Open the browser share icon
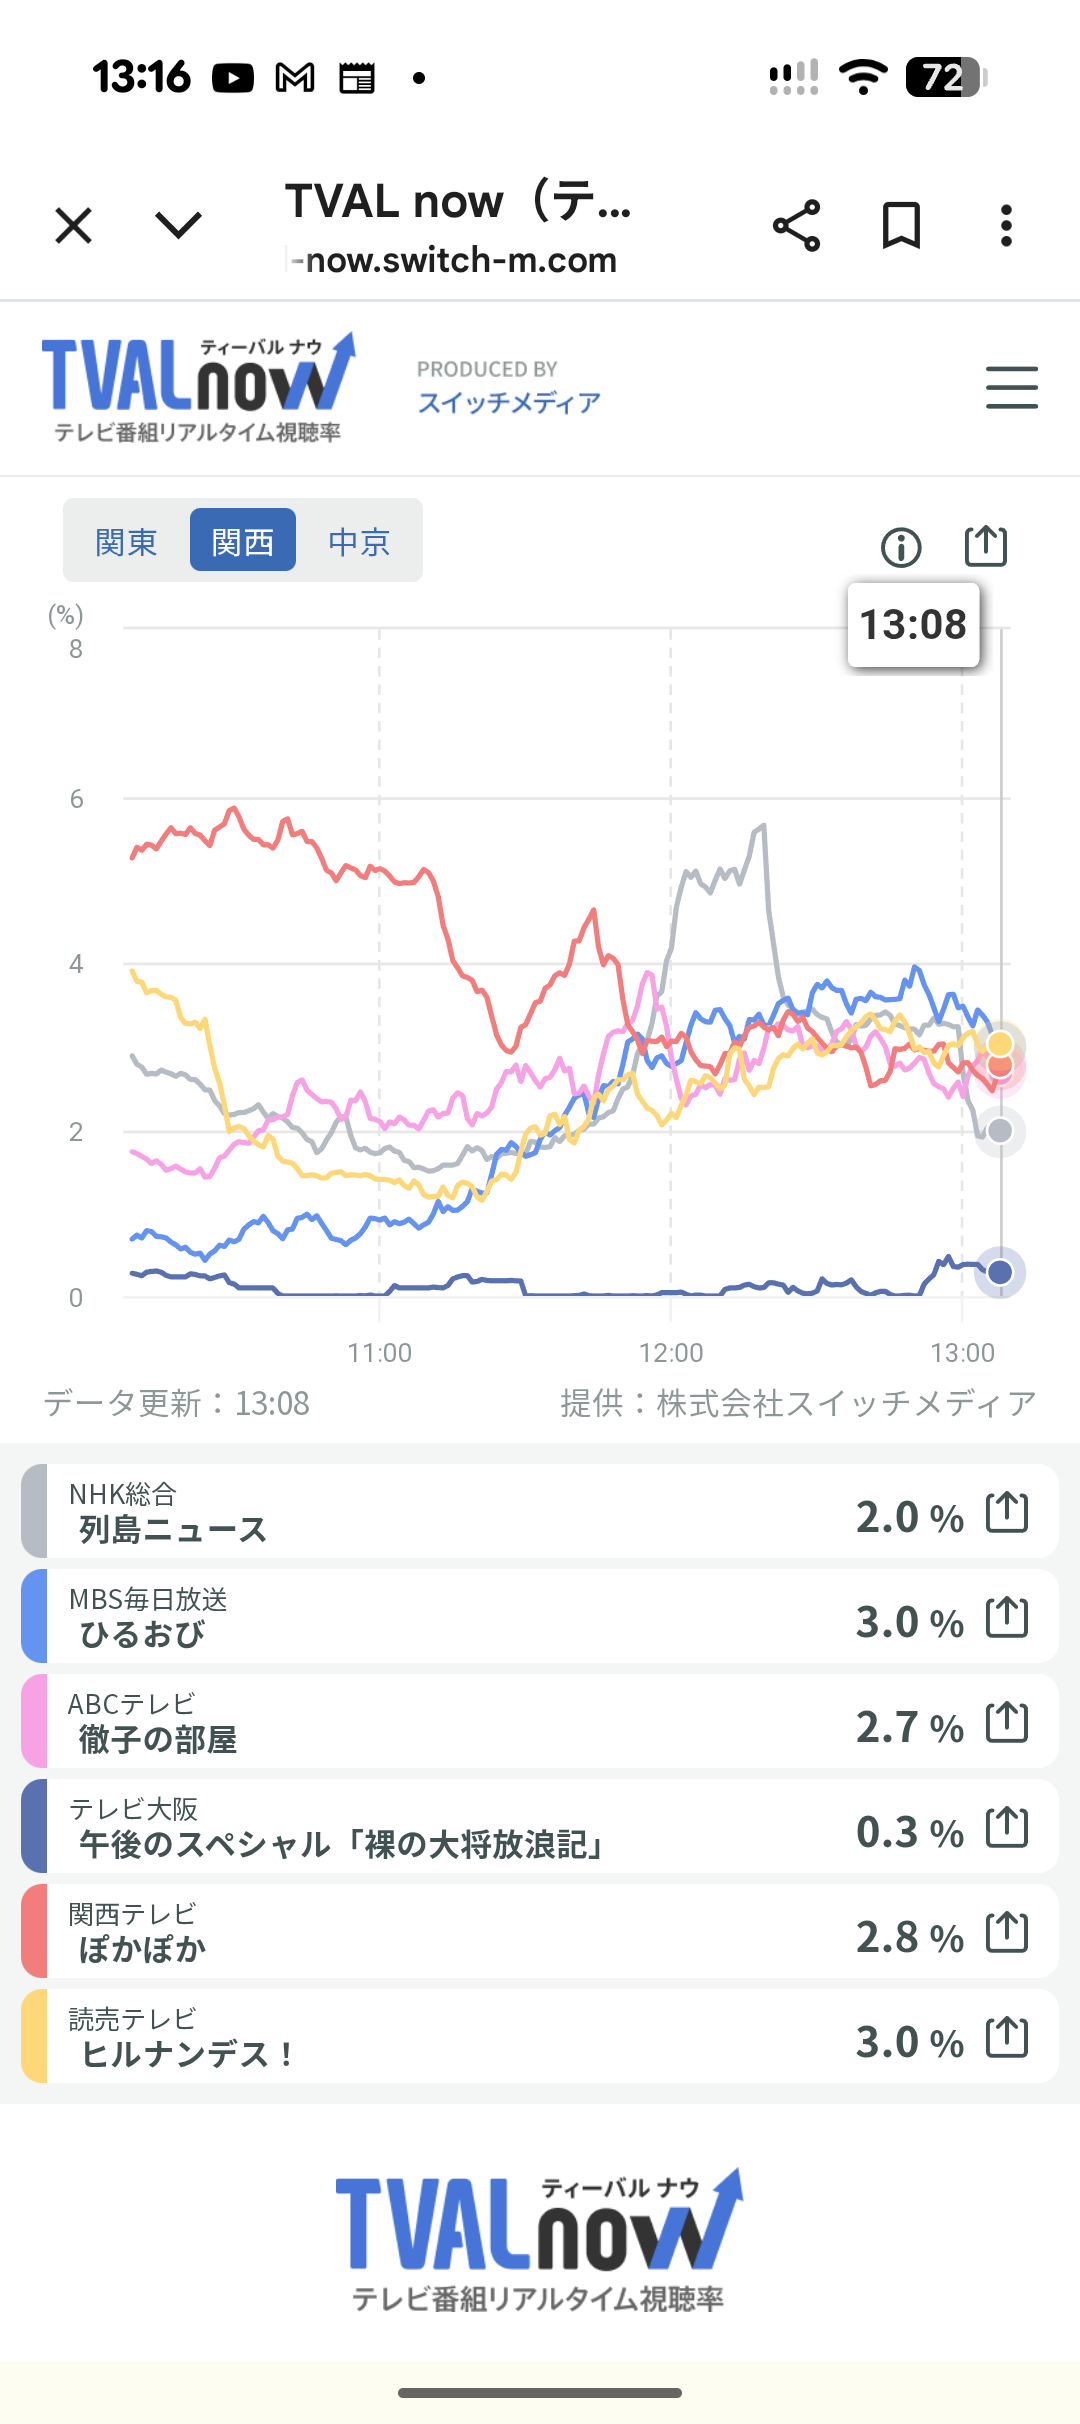The width and height of the screenshot is (1080, 2424). coord(796,226)
